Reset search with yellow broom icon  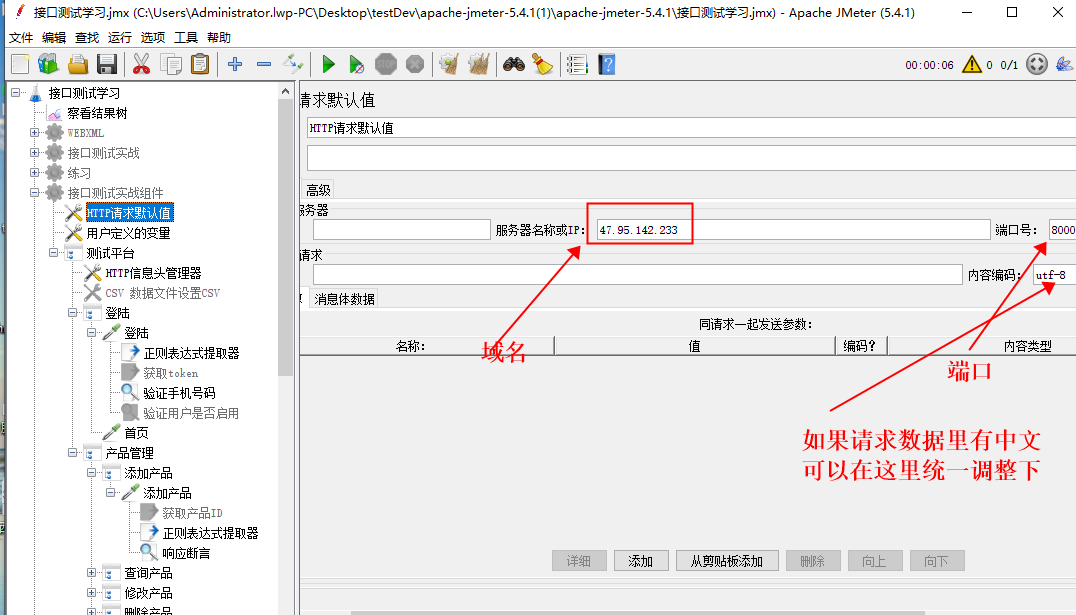tap(542, 65)
